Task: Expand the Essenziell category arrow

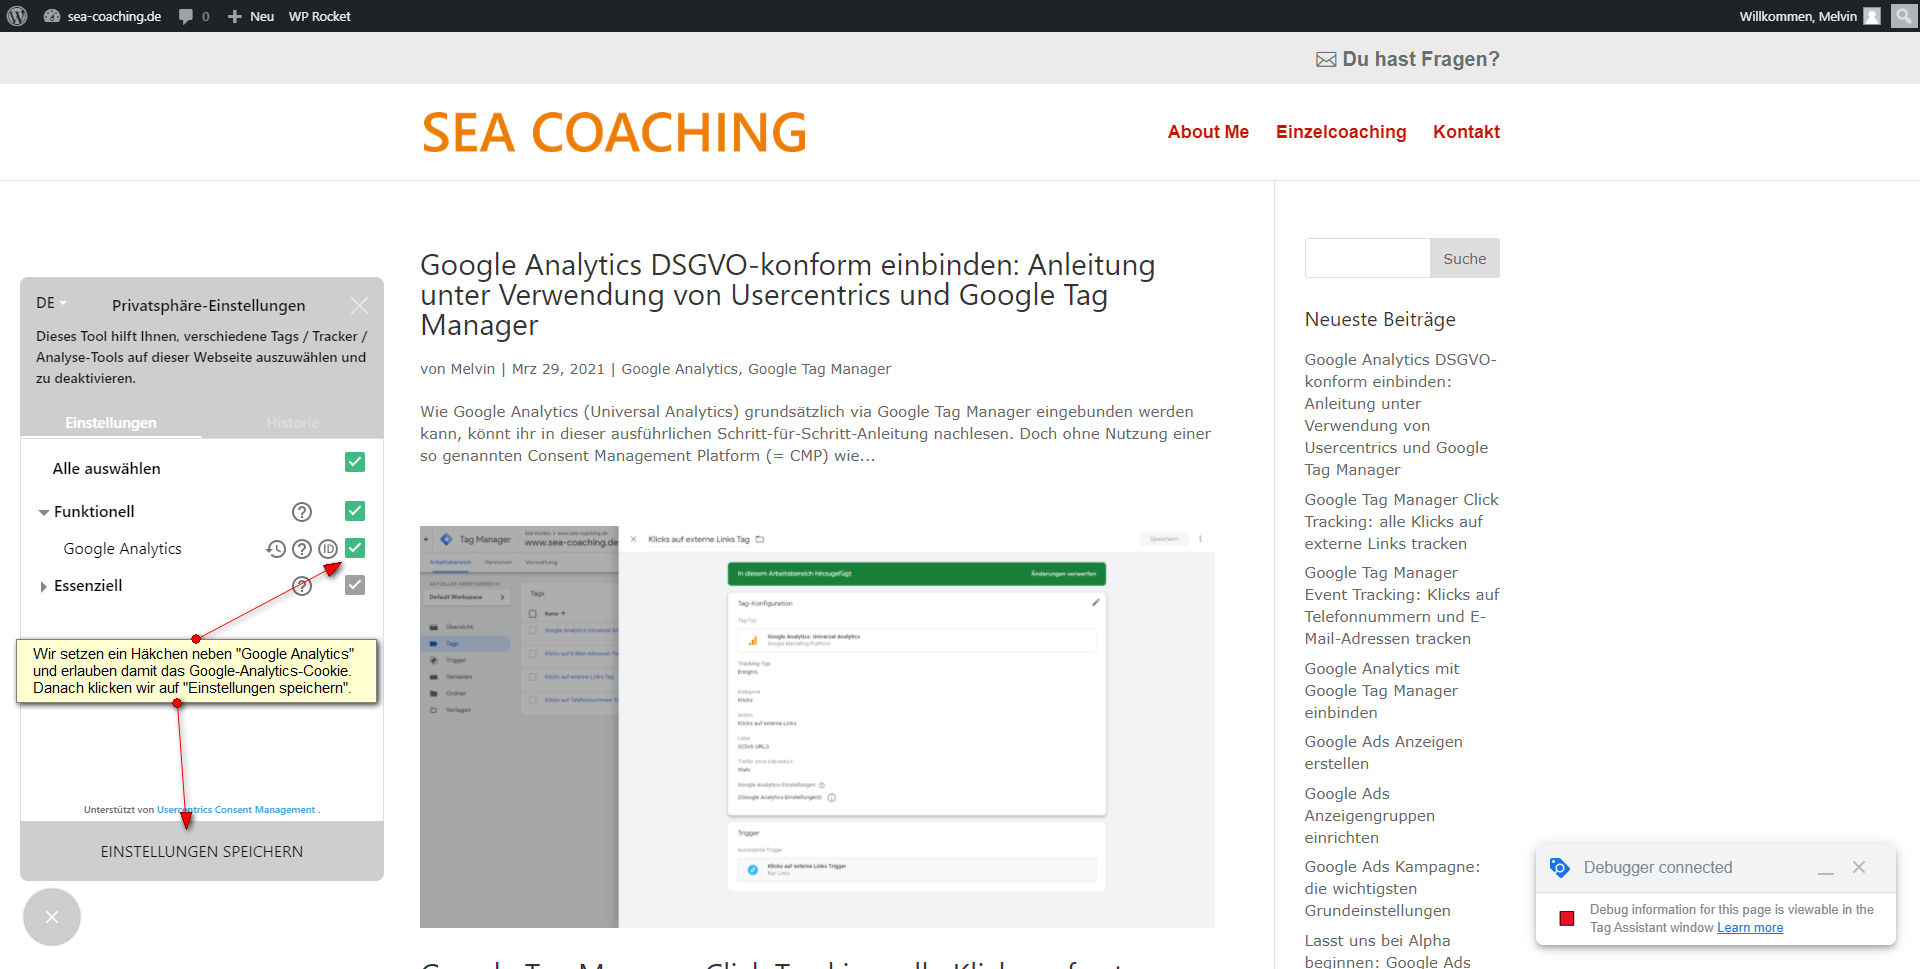Action: click(43, 586)
